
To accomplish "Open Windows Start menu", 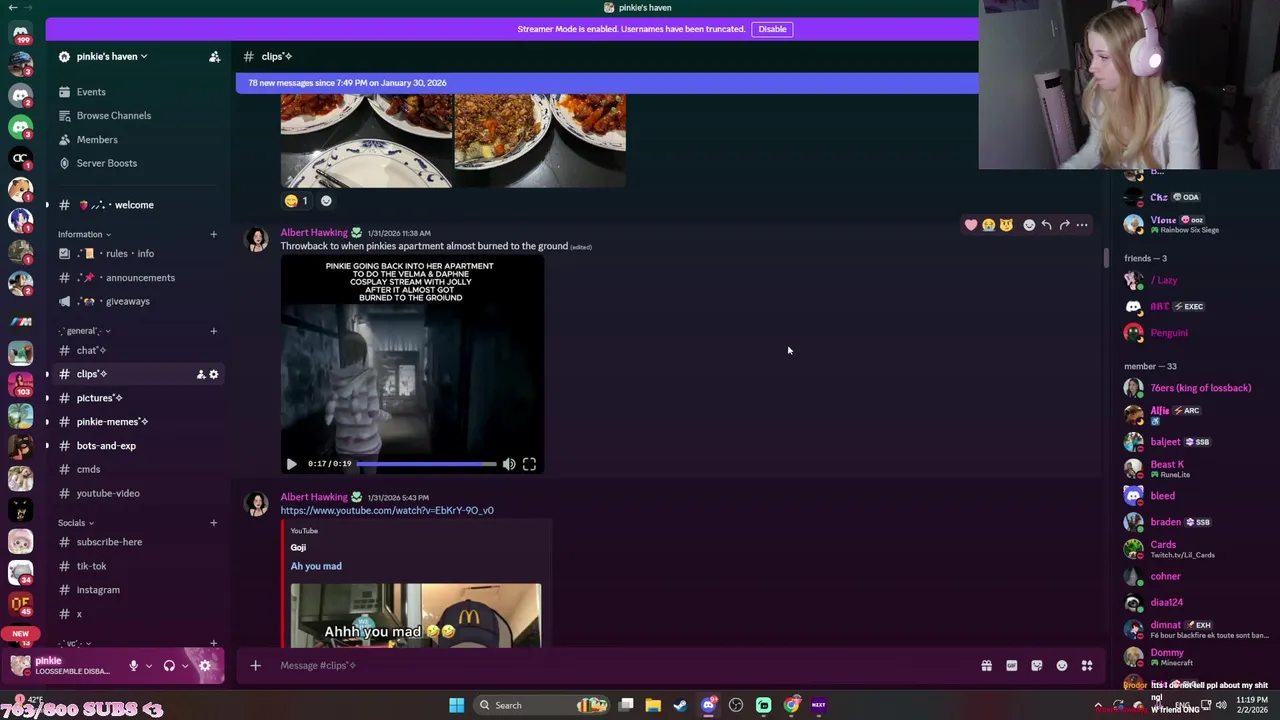I will (456, 706).
